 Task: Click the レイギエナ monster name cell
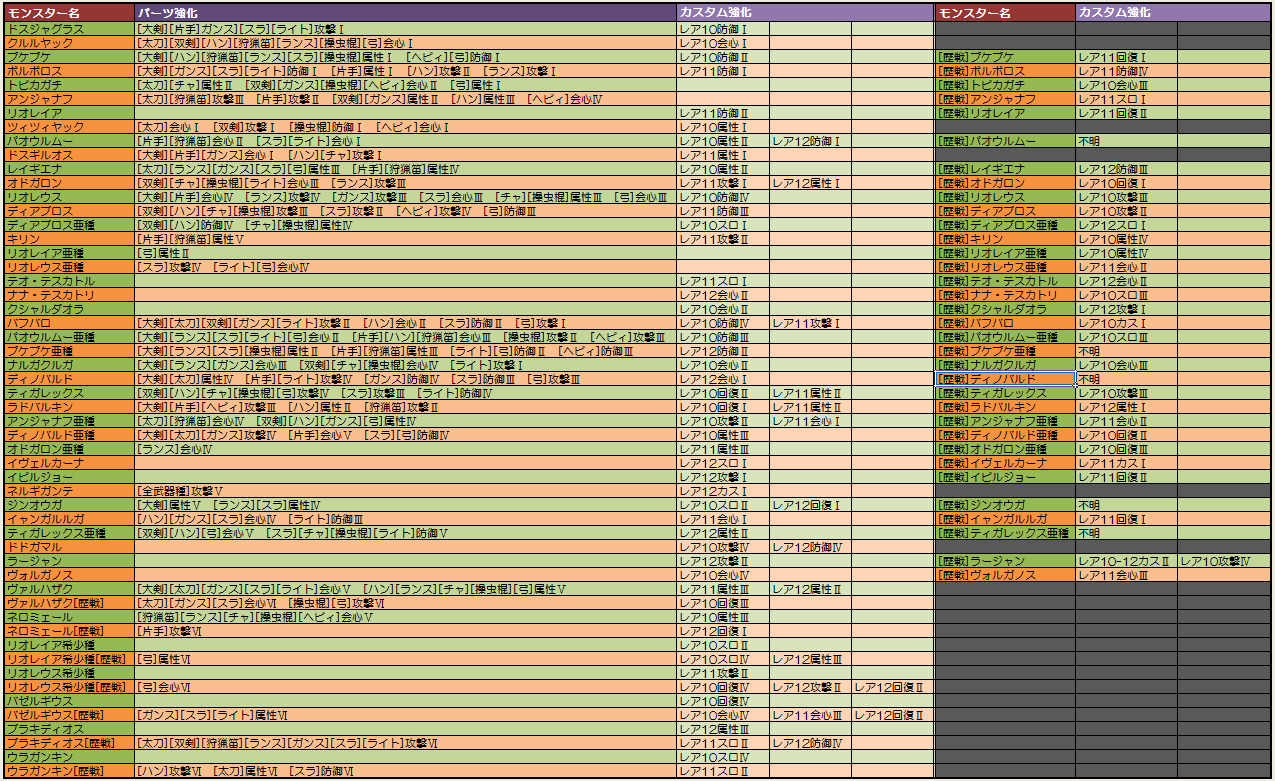pos(69,169)
